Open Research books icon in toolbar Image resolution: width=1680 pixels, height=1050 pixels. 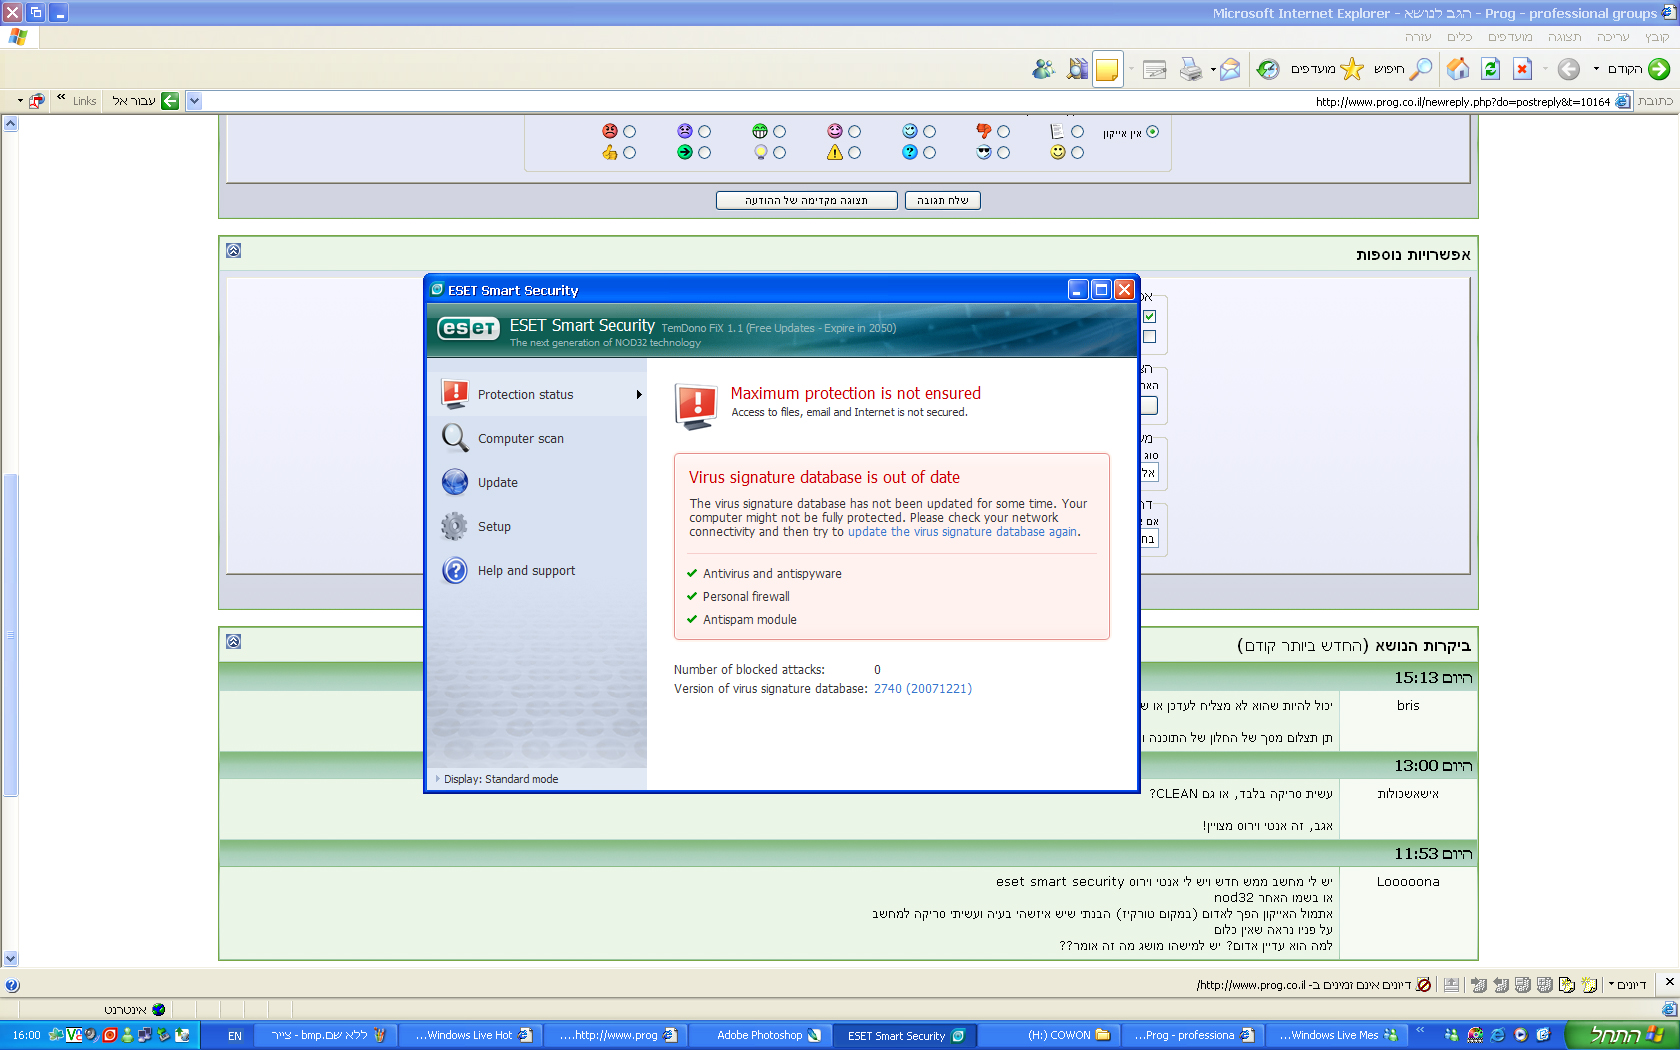coord(1077,69)
